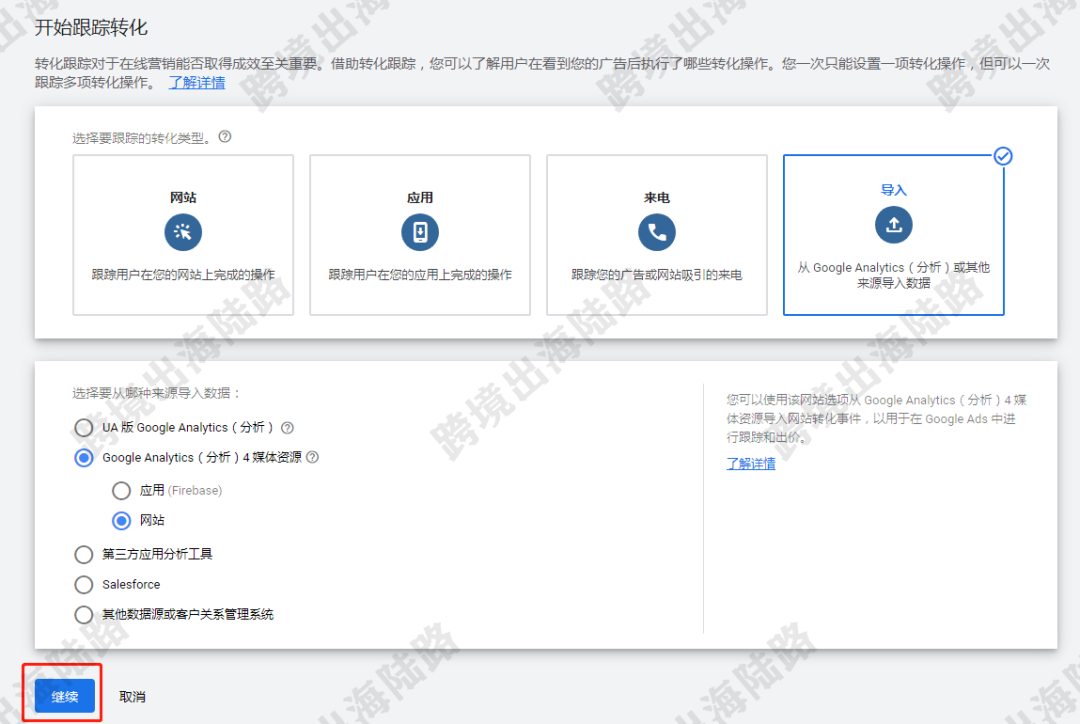Click the 选择要从哪种来源导入数据 label
1080x724 pixels.
[156, 393]
